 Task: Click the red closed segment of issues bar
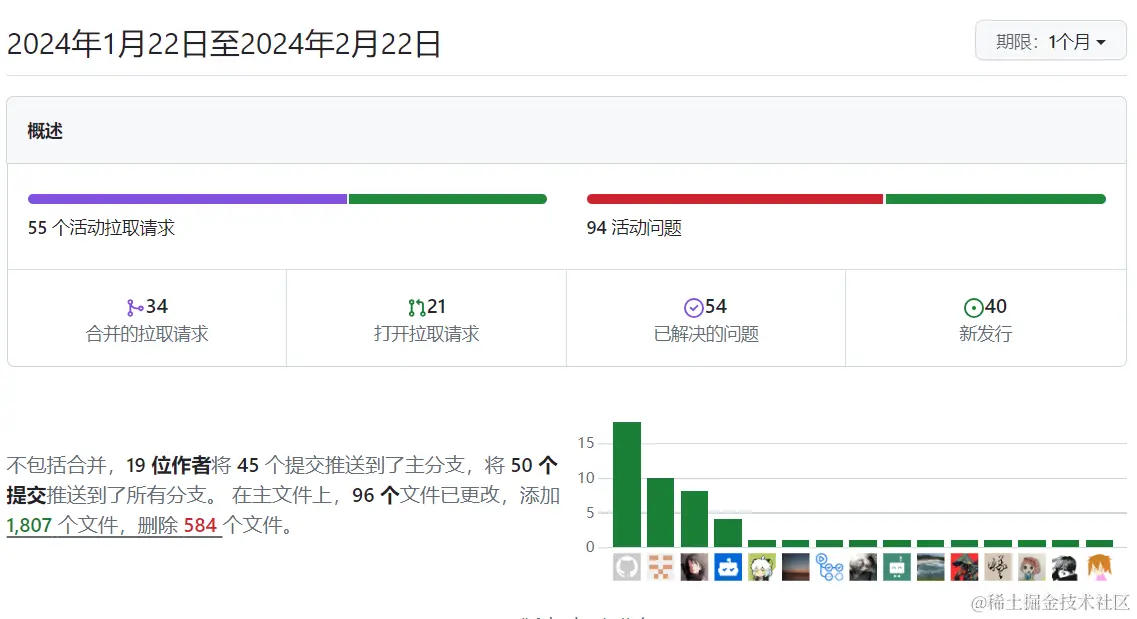pyautogui.click(x=735, y=199)
